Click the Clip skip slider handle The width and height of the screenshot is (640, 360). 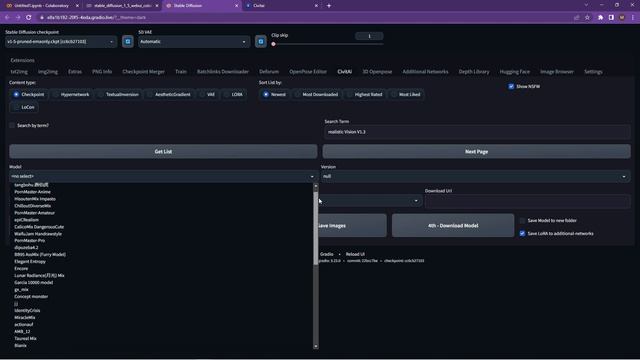click(x=273, y=44)
